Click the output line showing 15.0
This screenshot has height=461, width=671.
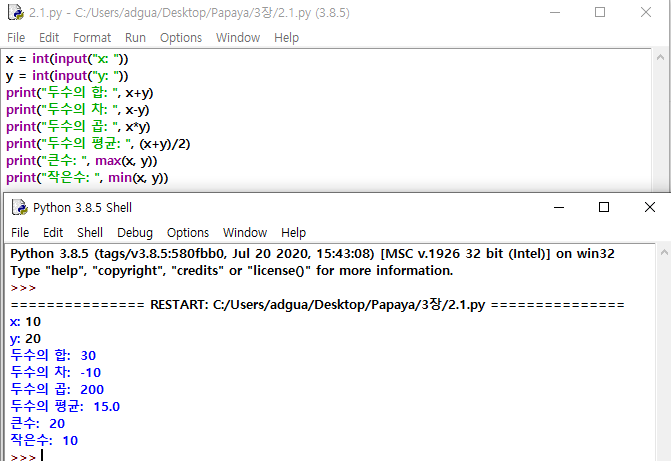coord(65,406)
